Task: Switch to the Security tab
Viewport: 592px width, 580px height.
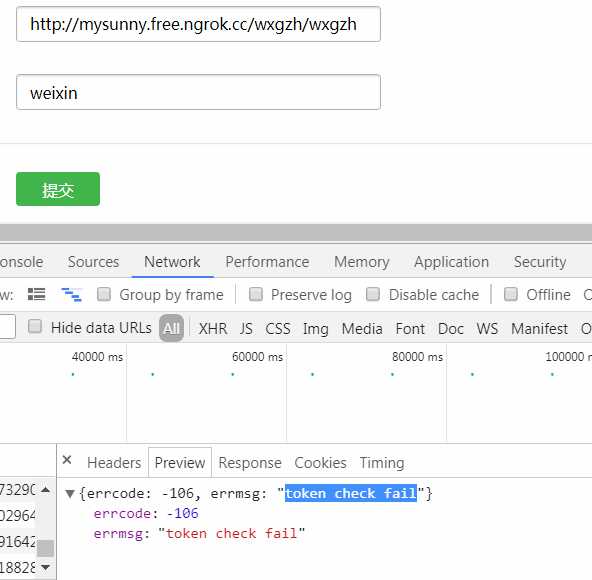Action: (540, 262)
